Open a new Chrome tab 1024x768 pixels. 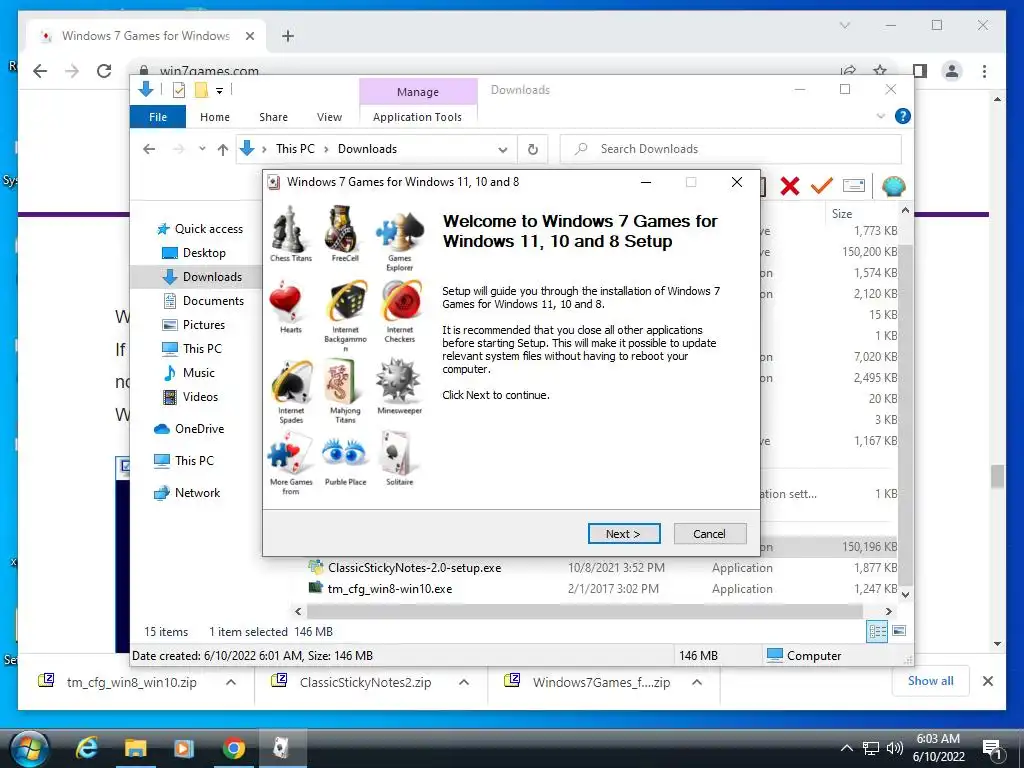(288, 36)
